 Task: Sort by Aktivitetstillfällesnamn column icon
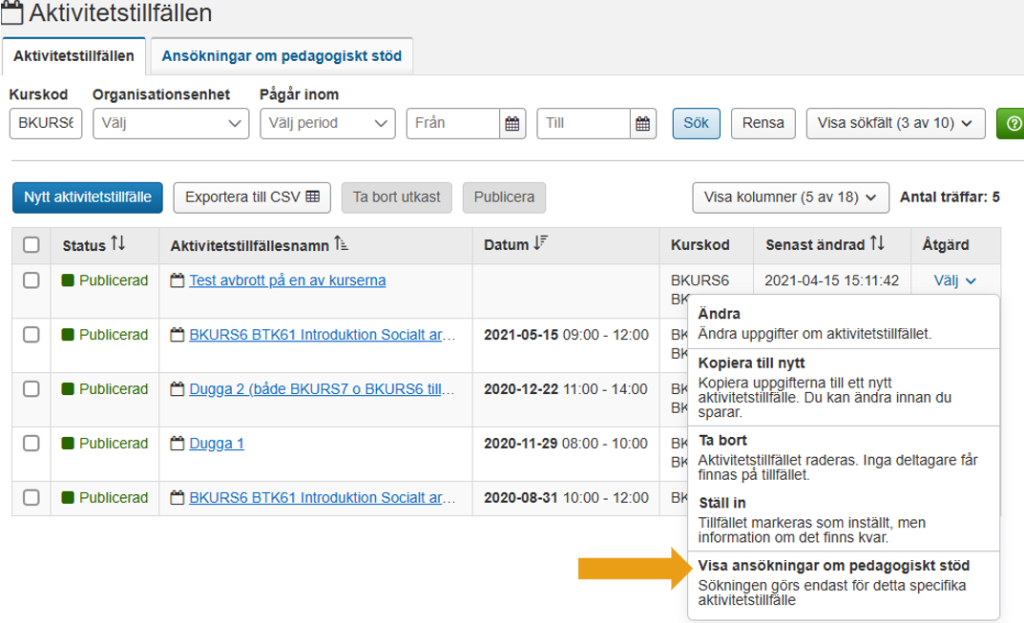point(342,245)
